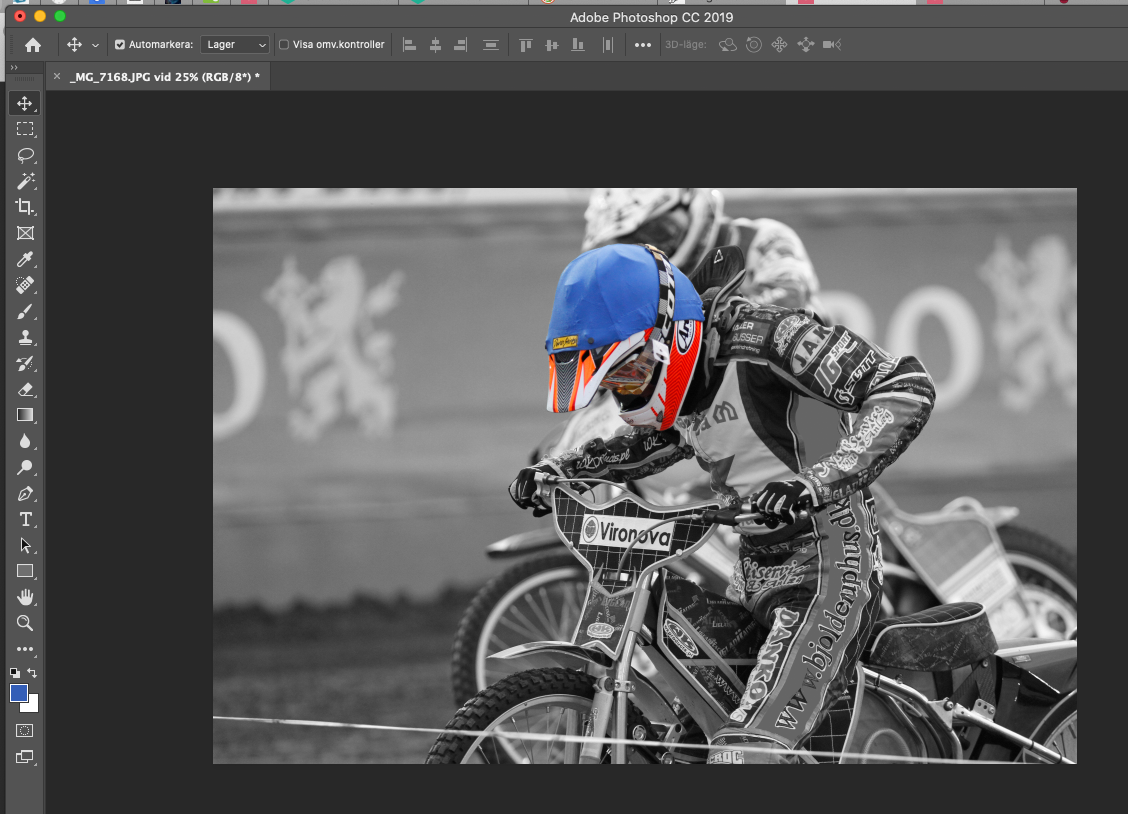The width and height of the screenshot is (1128, 814).
Task: Close the _MG_7168.JPG document tab
Action: click(57, 76)
